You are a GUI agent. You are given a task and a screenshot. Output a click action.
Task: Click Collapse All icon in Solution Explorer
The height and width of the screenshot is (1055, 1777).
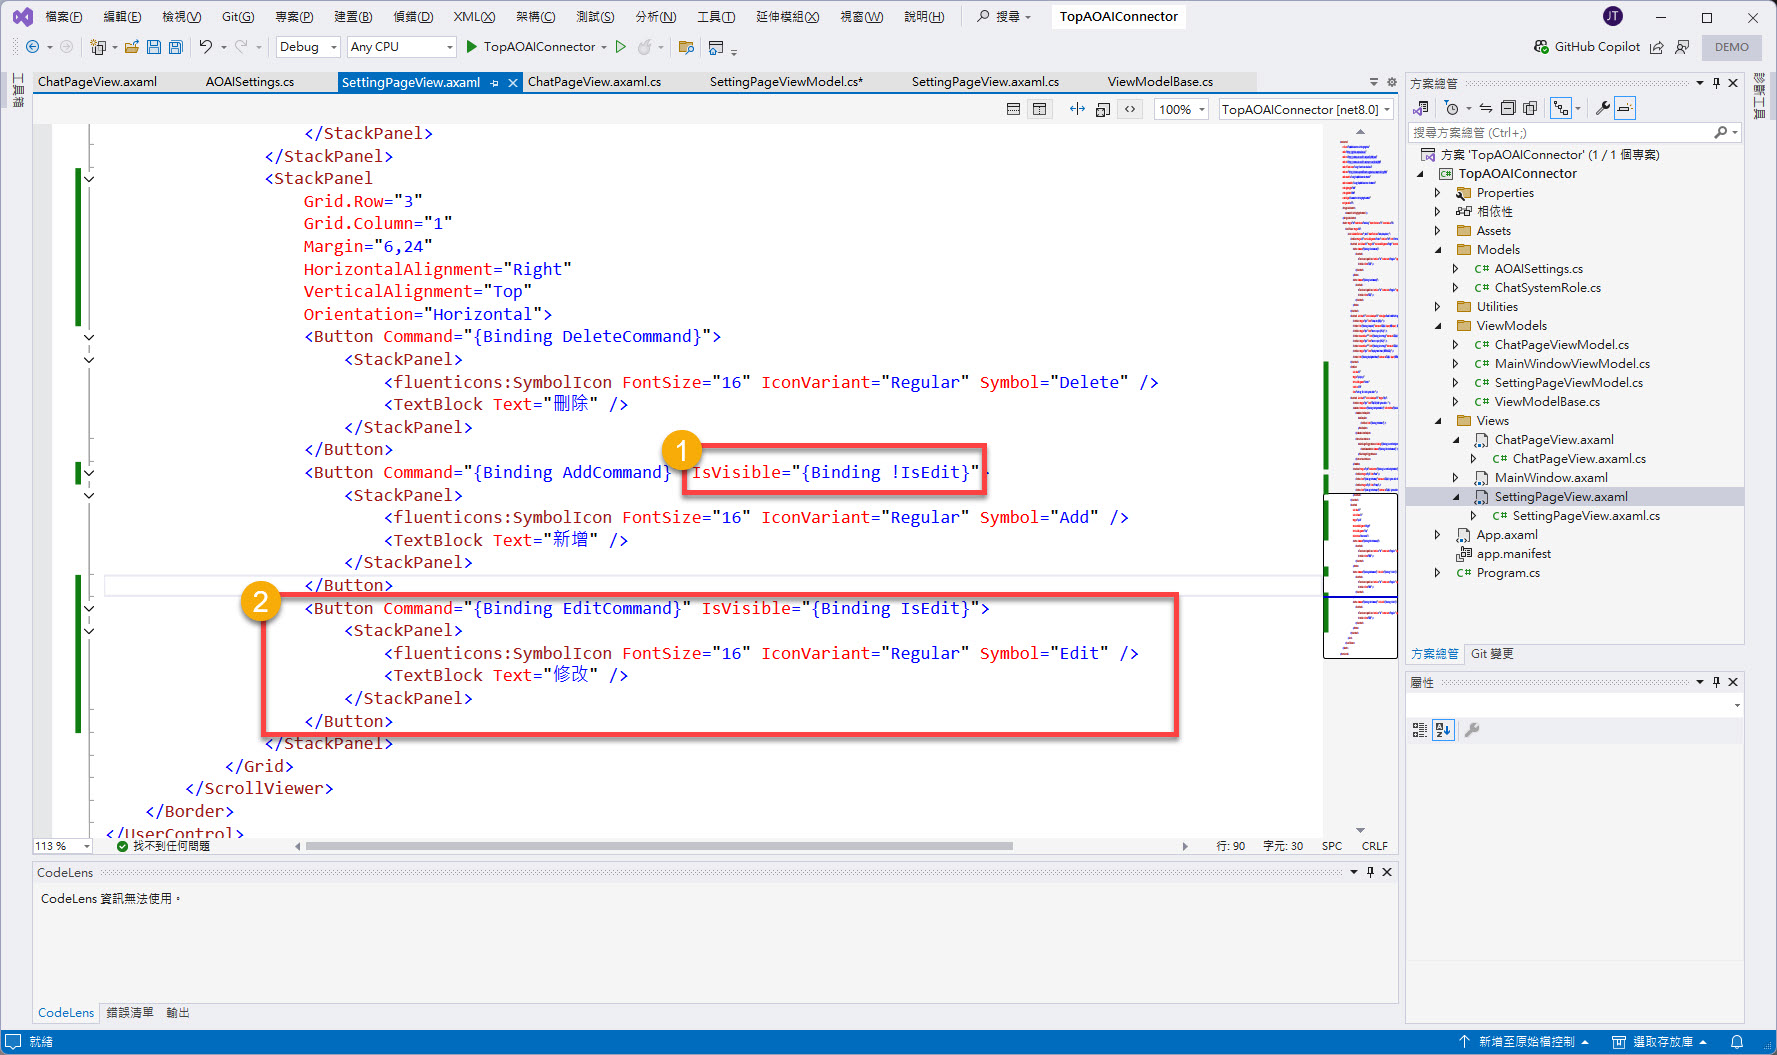(1508, 108)
